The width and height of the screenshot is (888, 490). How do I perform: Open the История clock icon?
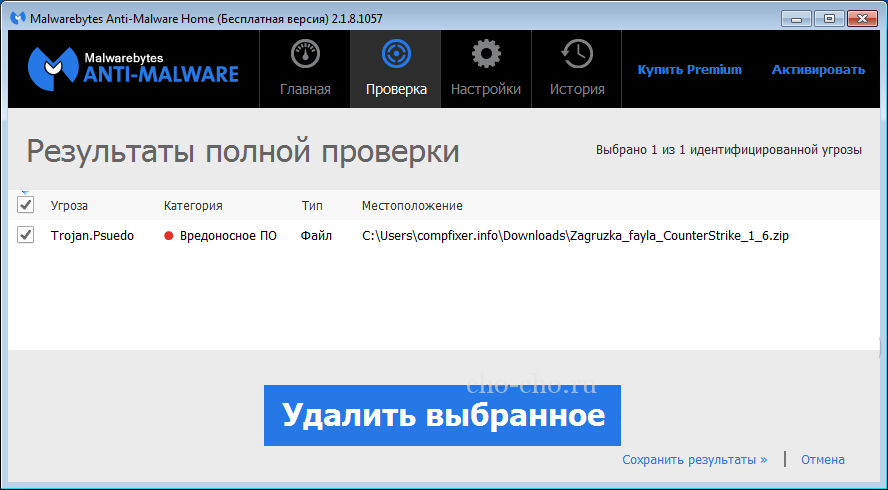point(577,54)
